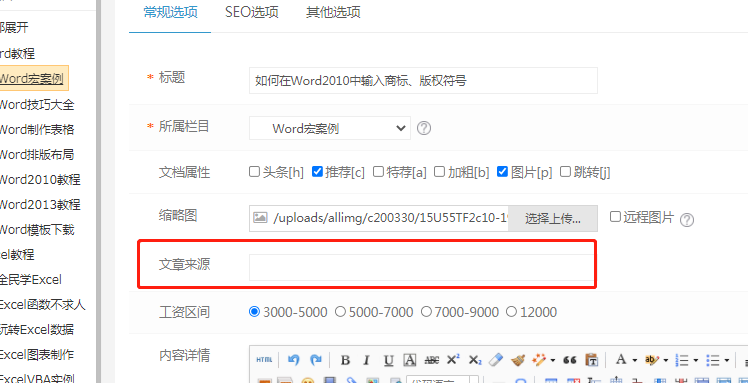Insert an ordered numbered list
Image resolution: width=748 pixels, height=383 pixels.
683,360
